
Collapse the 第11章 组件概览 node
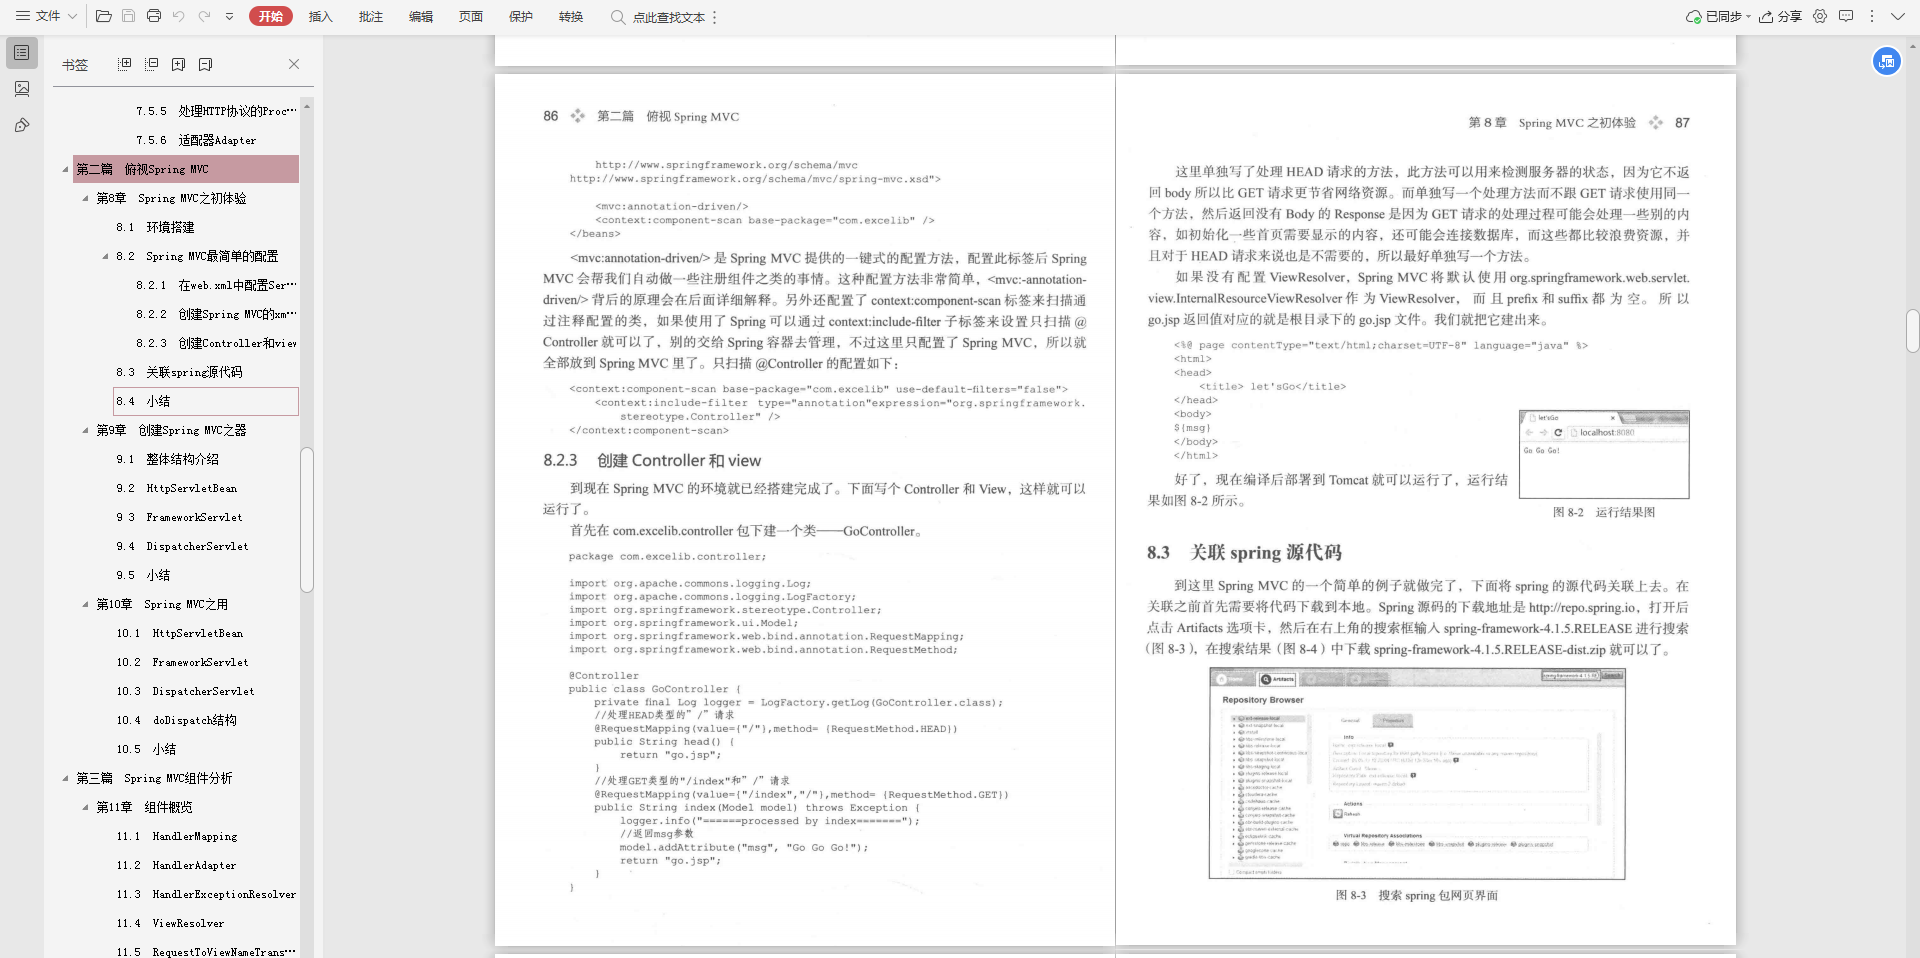click(85, 807)
